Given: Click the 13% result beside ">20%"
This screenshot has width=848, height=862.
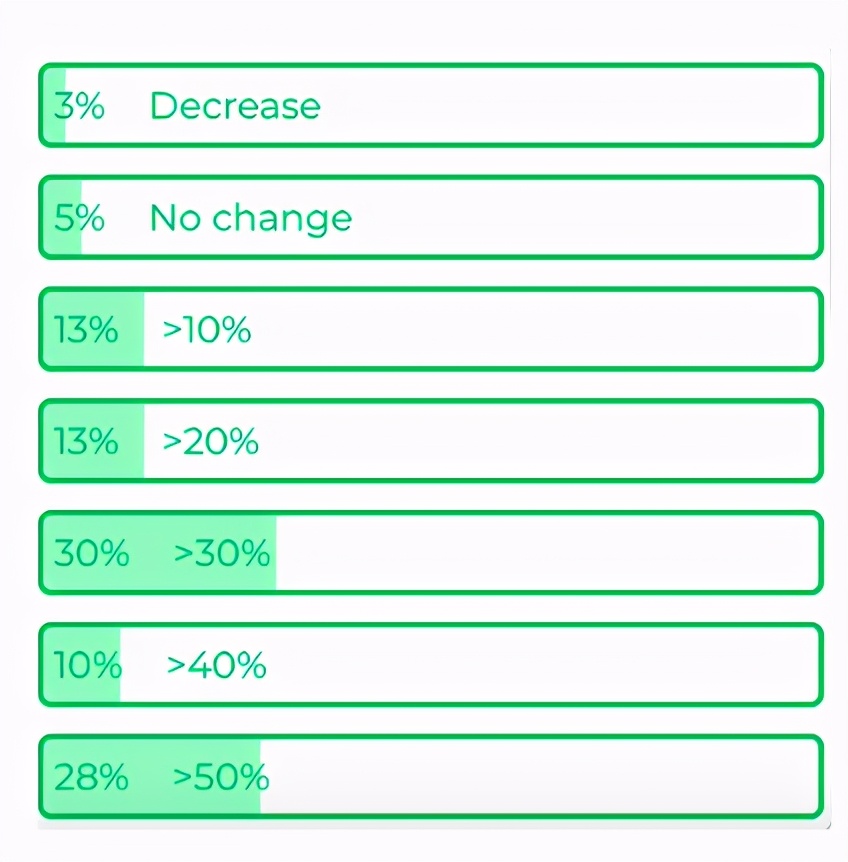Looking at the screenshot, I should tap(86, 441).
